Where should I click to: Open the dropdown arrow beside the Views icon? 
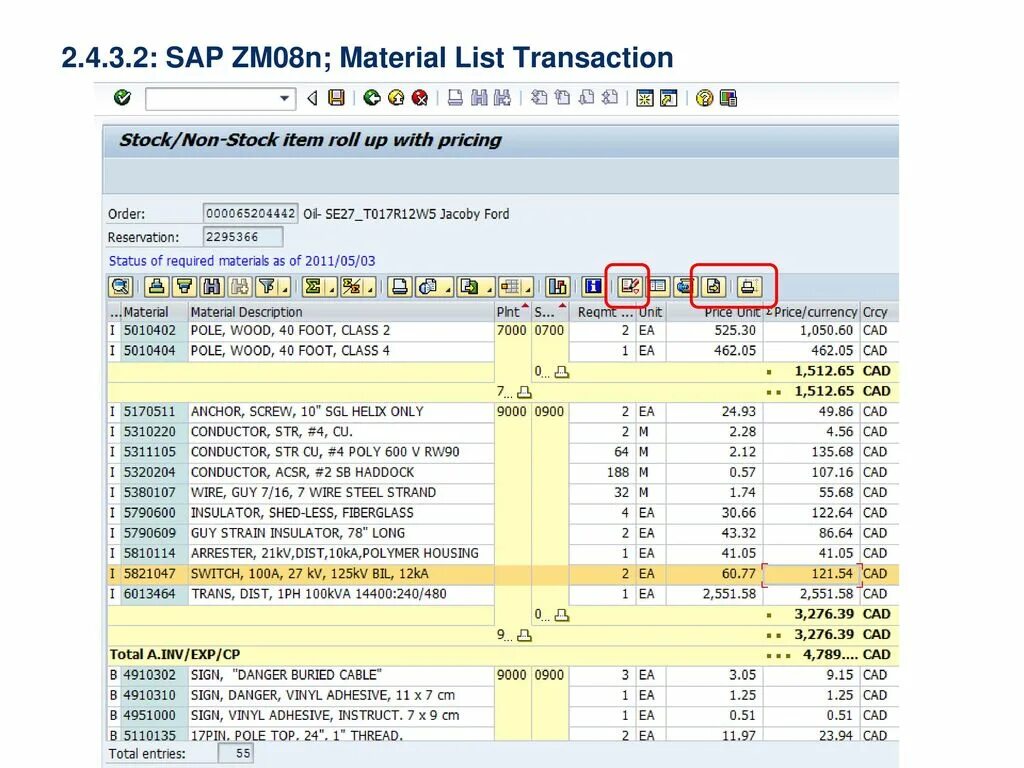pos(447,287)
